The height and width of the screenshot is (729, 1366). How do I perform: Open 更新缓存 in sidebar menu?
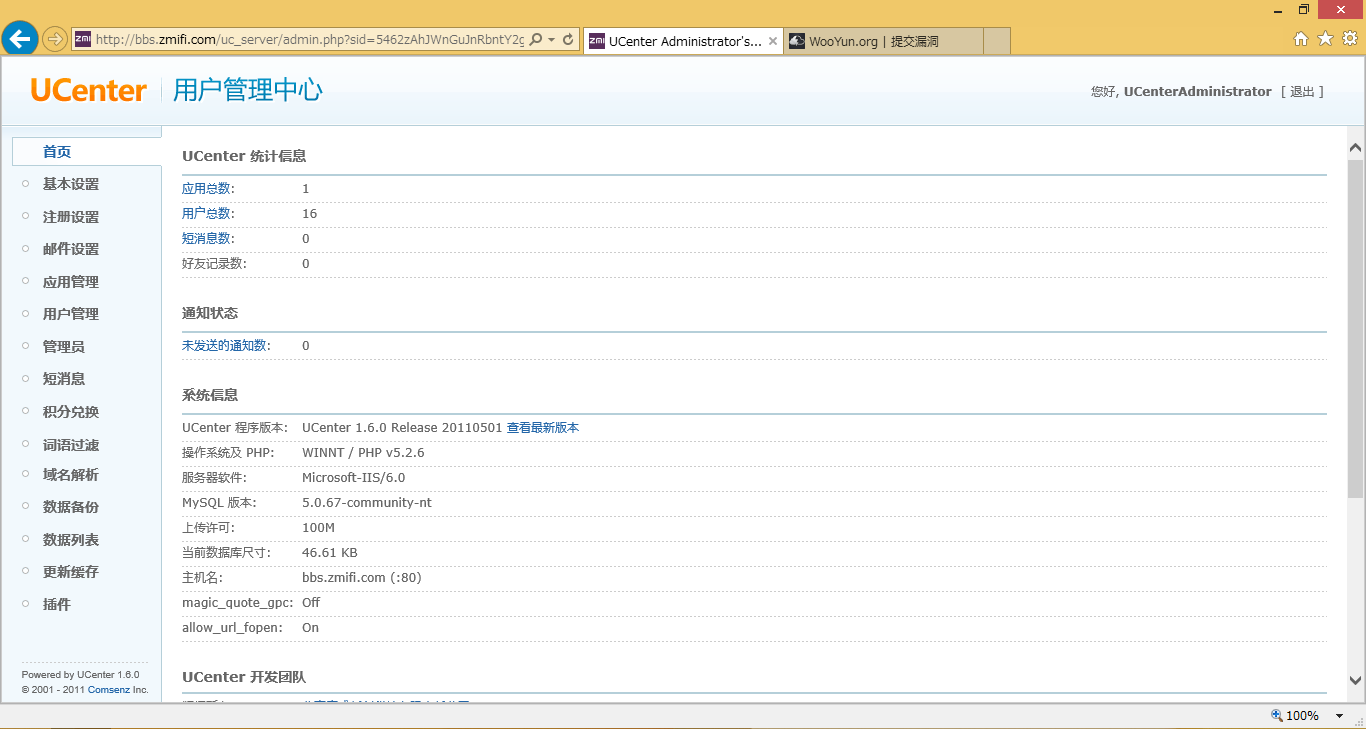pyautogui.click(x=71, y=572)
